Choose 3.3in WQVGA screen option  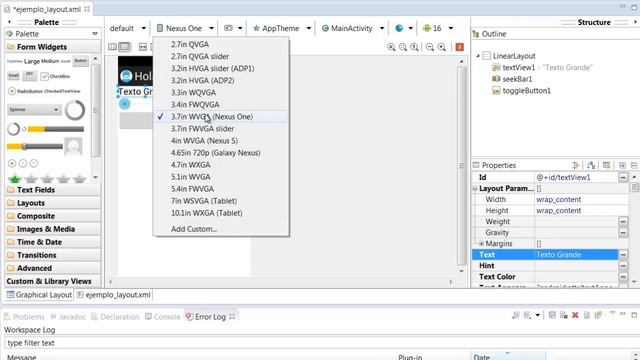[221, 92]
